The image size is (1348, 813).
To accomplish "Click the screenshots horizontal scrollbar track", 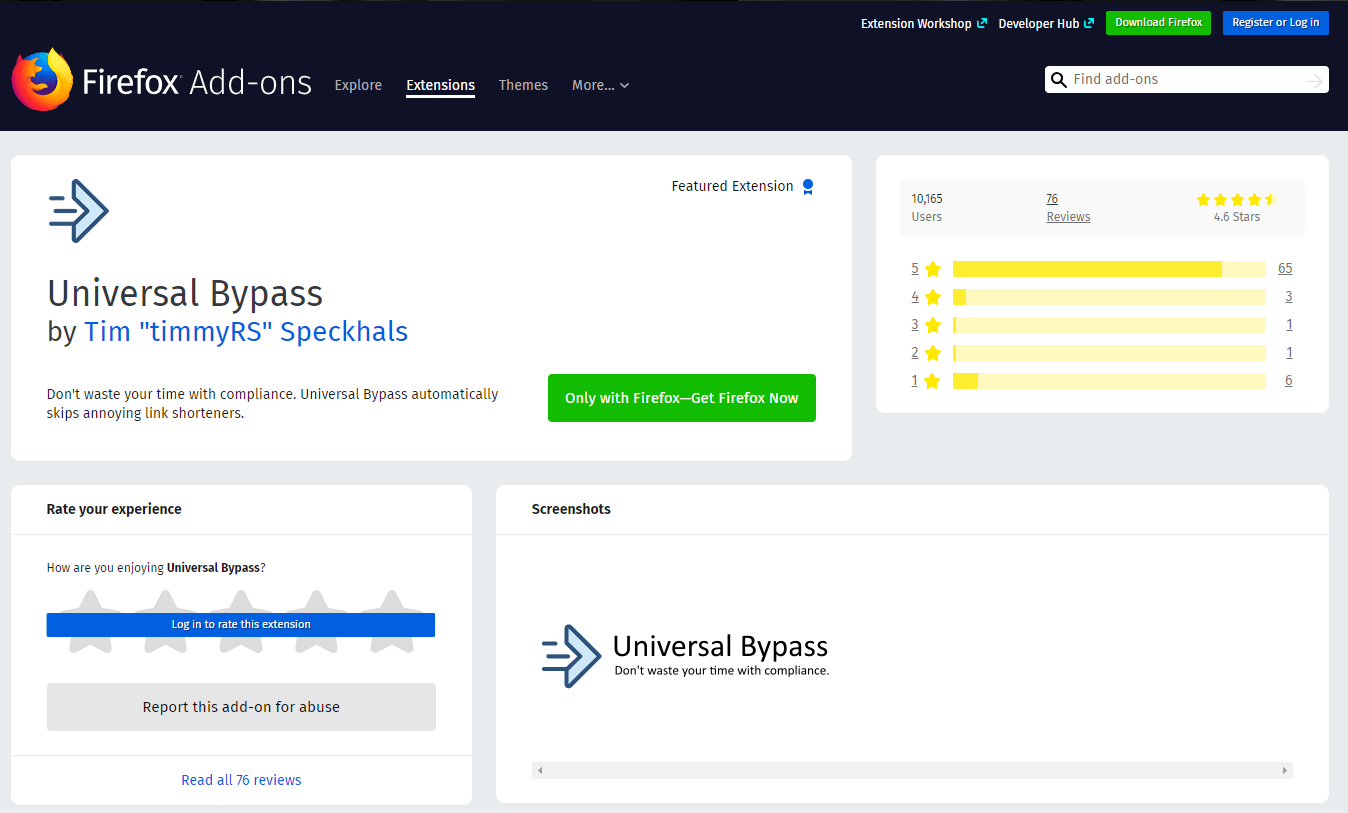I will (x=912, y=771).
